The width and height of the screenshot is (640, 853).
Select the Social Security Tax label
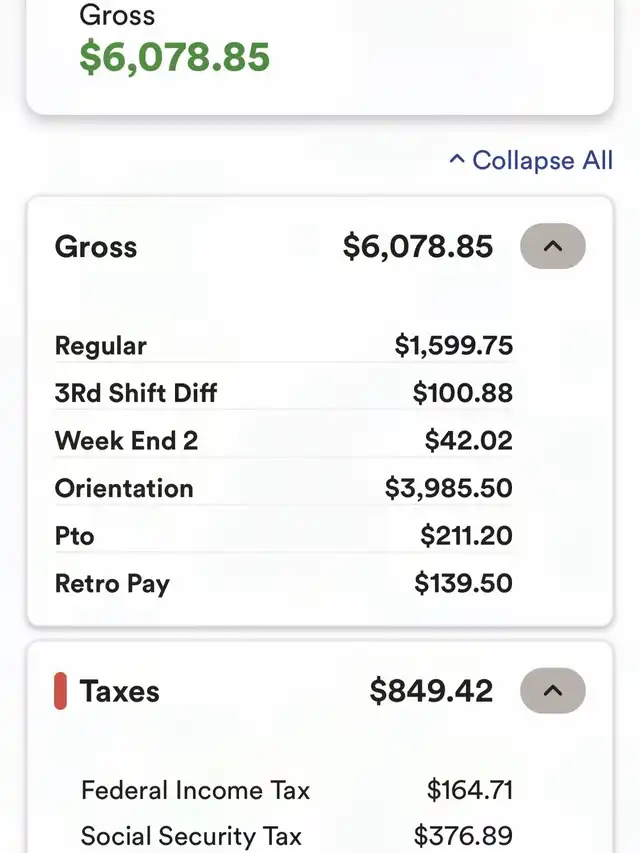point(191,836)
